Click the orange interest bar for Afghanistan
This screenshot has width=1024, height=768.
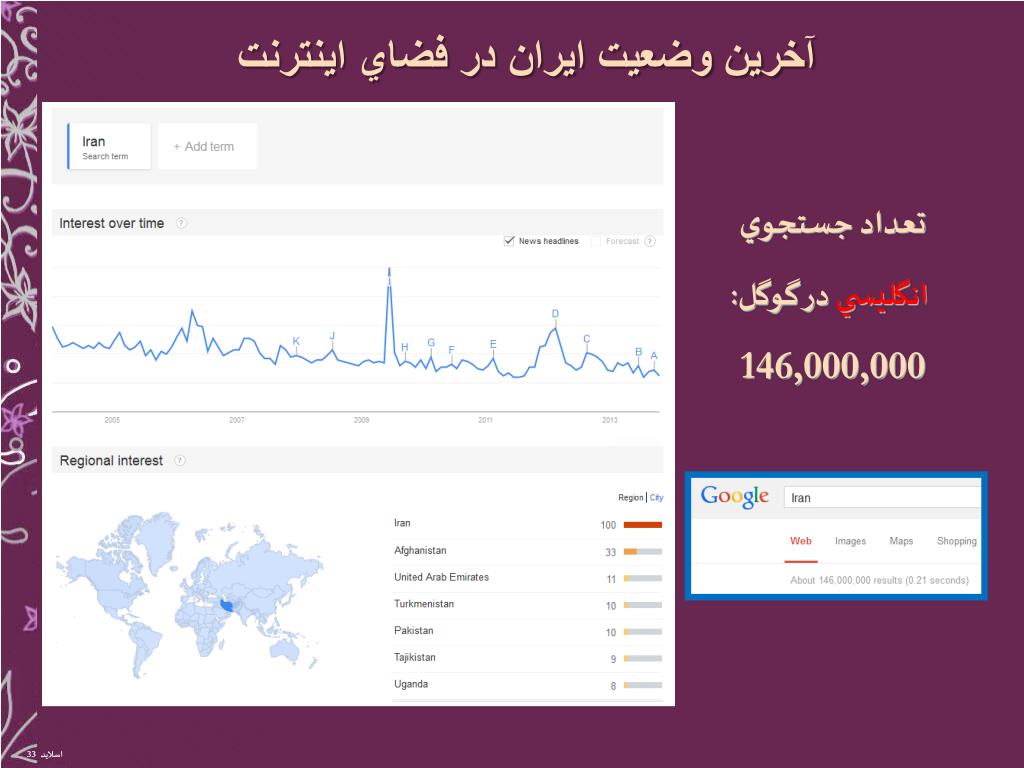point(630,552)
